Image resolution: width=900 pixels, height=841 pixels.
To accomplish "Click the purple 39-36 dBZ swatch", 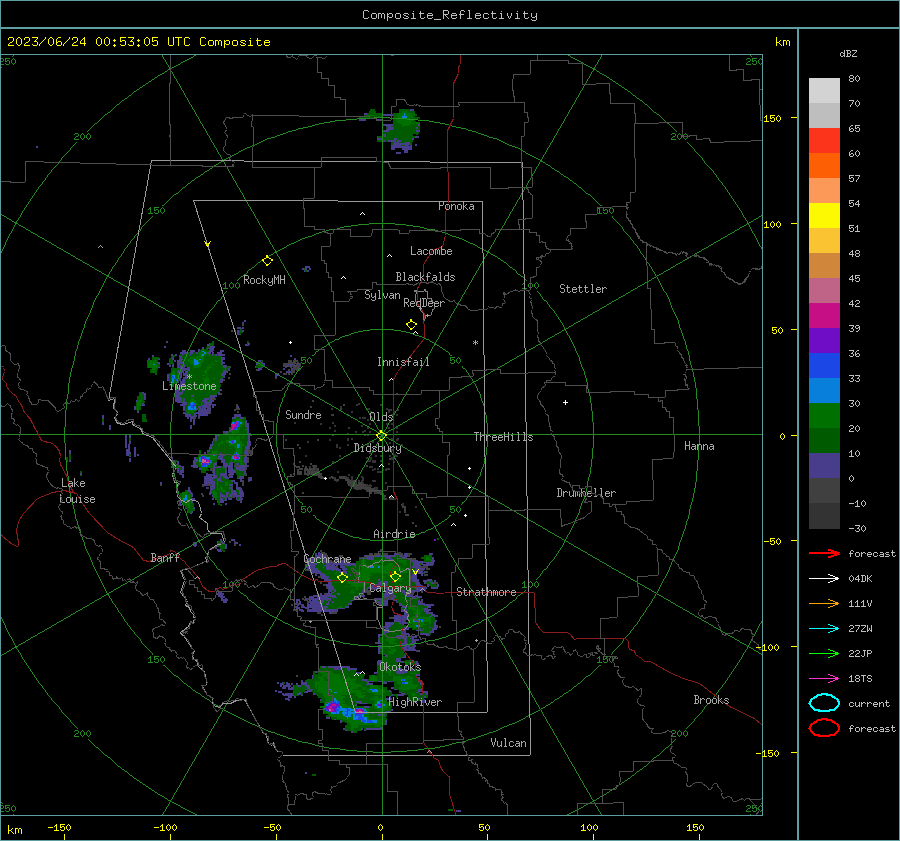I will coord(824,341).
